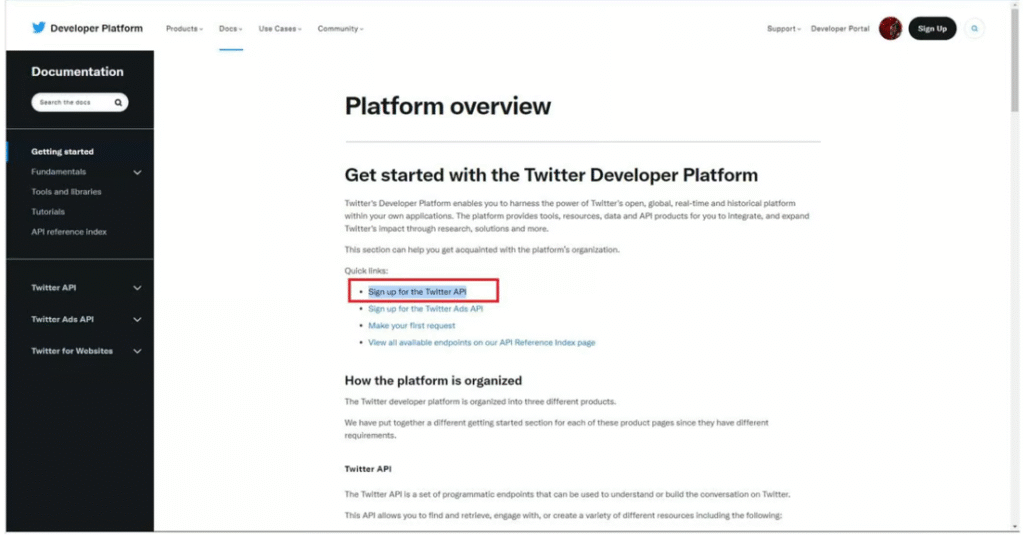Click the Documentation sidebar title

(x=77, y=72)
